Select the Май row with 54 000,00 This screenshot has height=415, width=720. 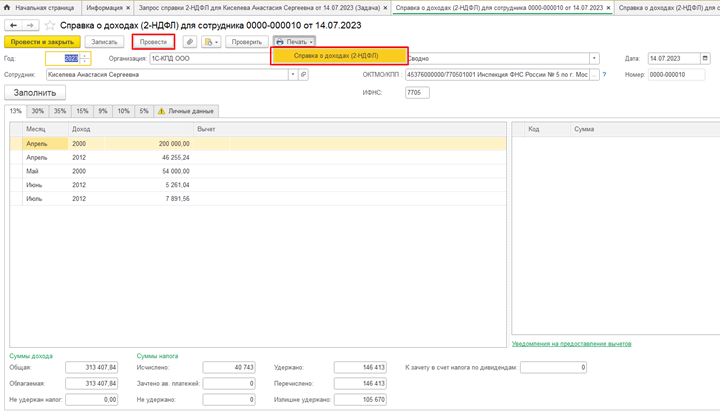(x=258, y=171)
